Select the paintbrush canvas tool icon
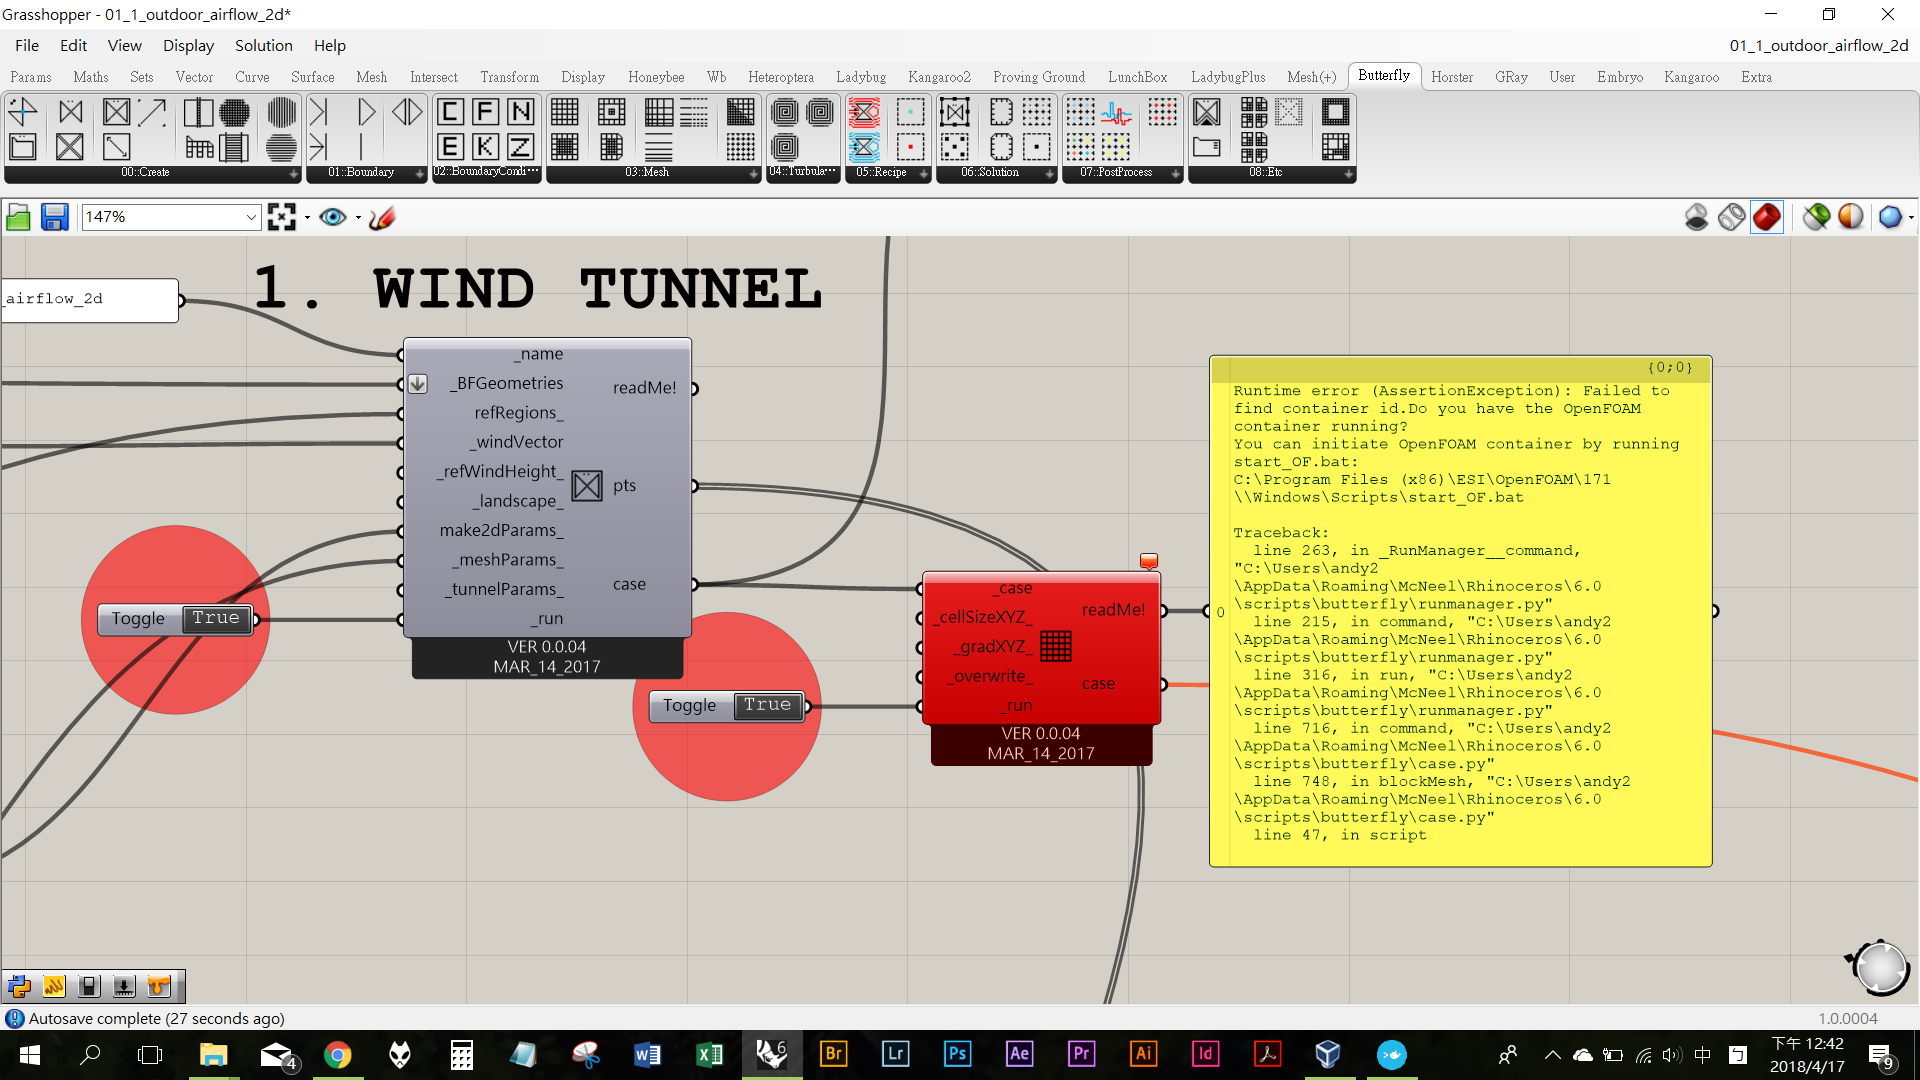Image resolution: width=1920 pixels, height=1080 pixels. coord(381,218)
